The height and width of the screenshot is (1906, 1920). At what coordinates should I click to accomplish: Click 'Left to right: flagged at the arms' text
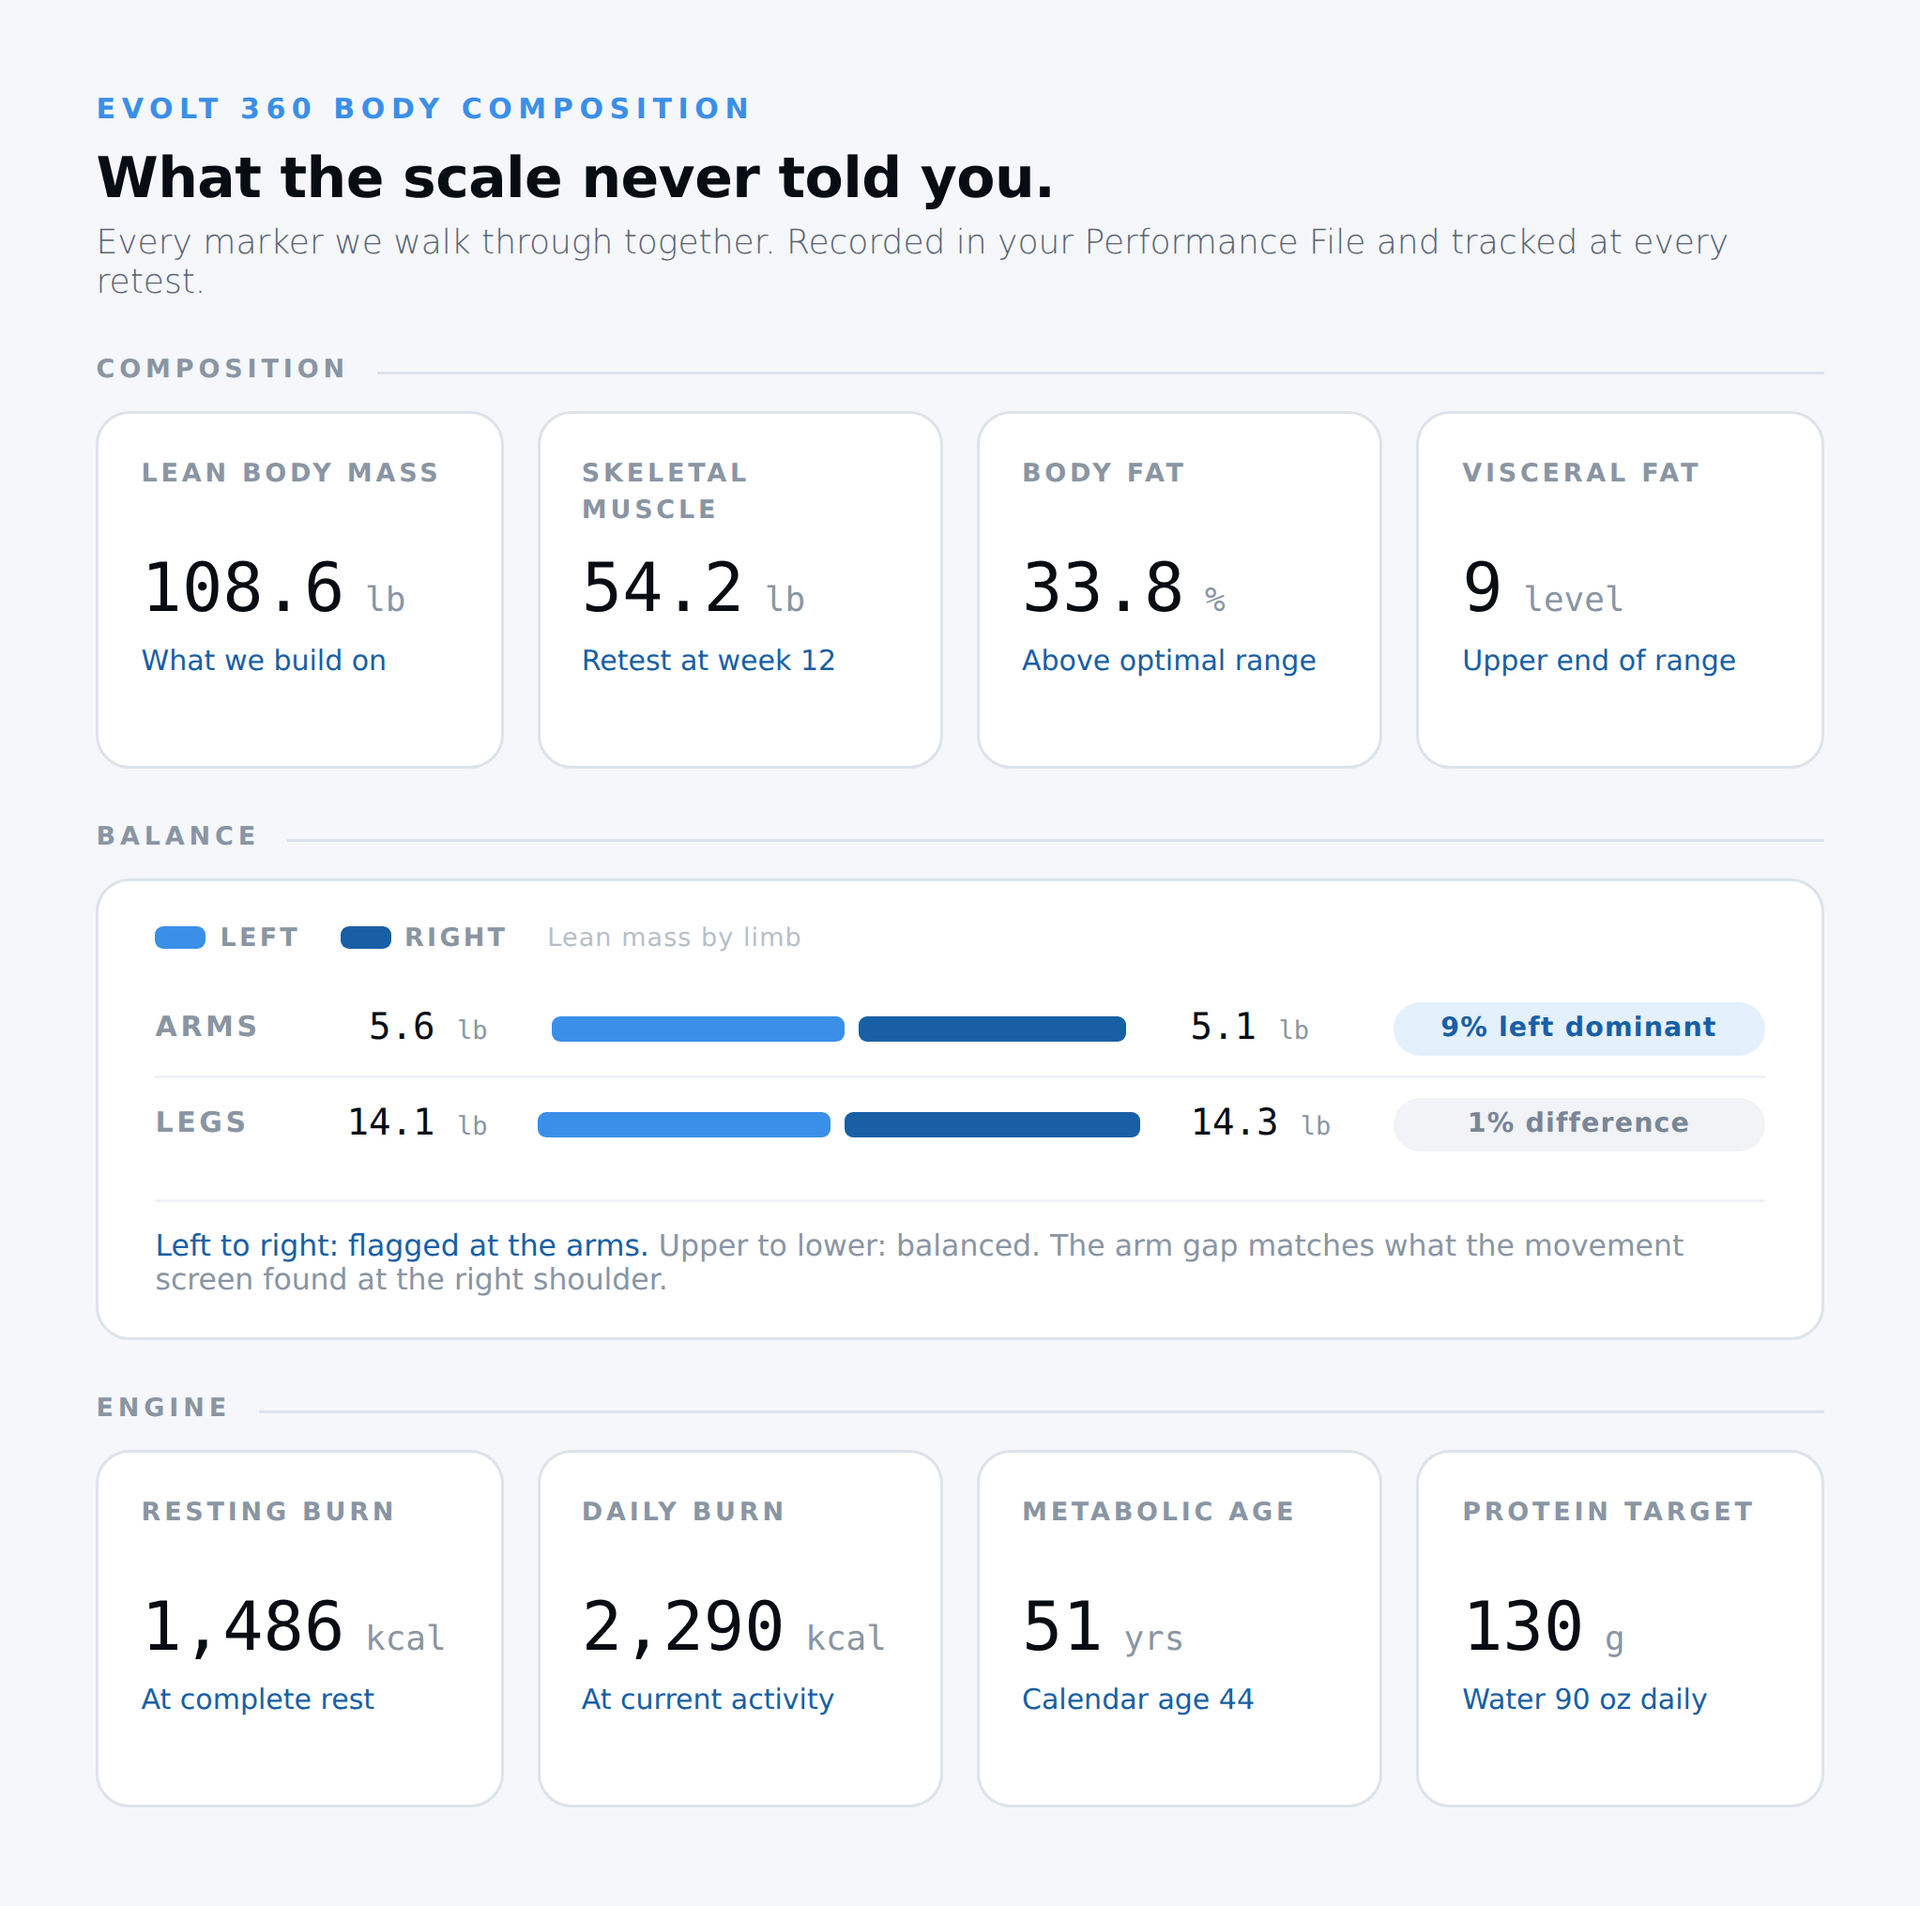point(401,1246)
